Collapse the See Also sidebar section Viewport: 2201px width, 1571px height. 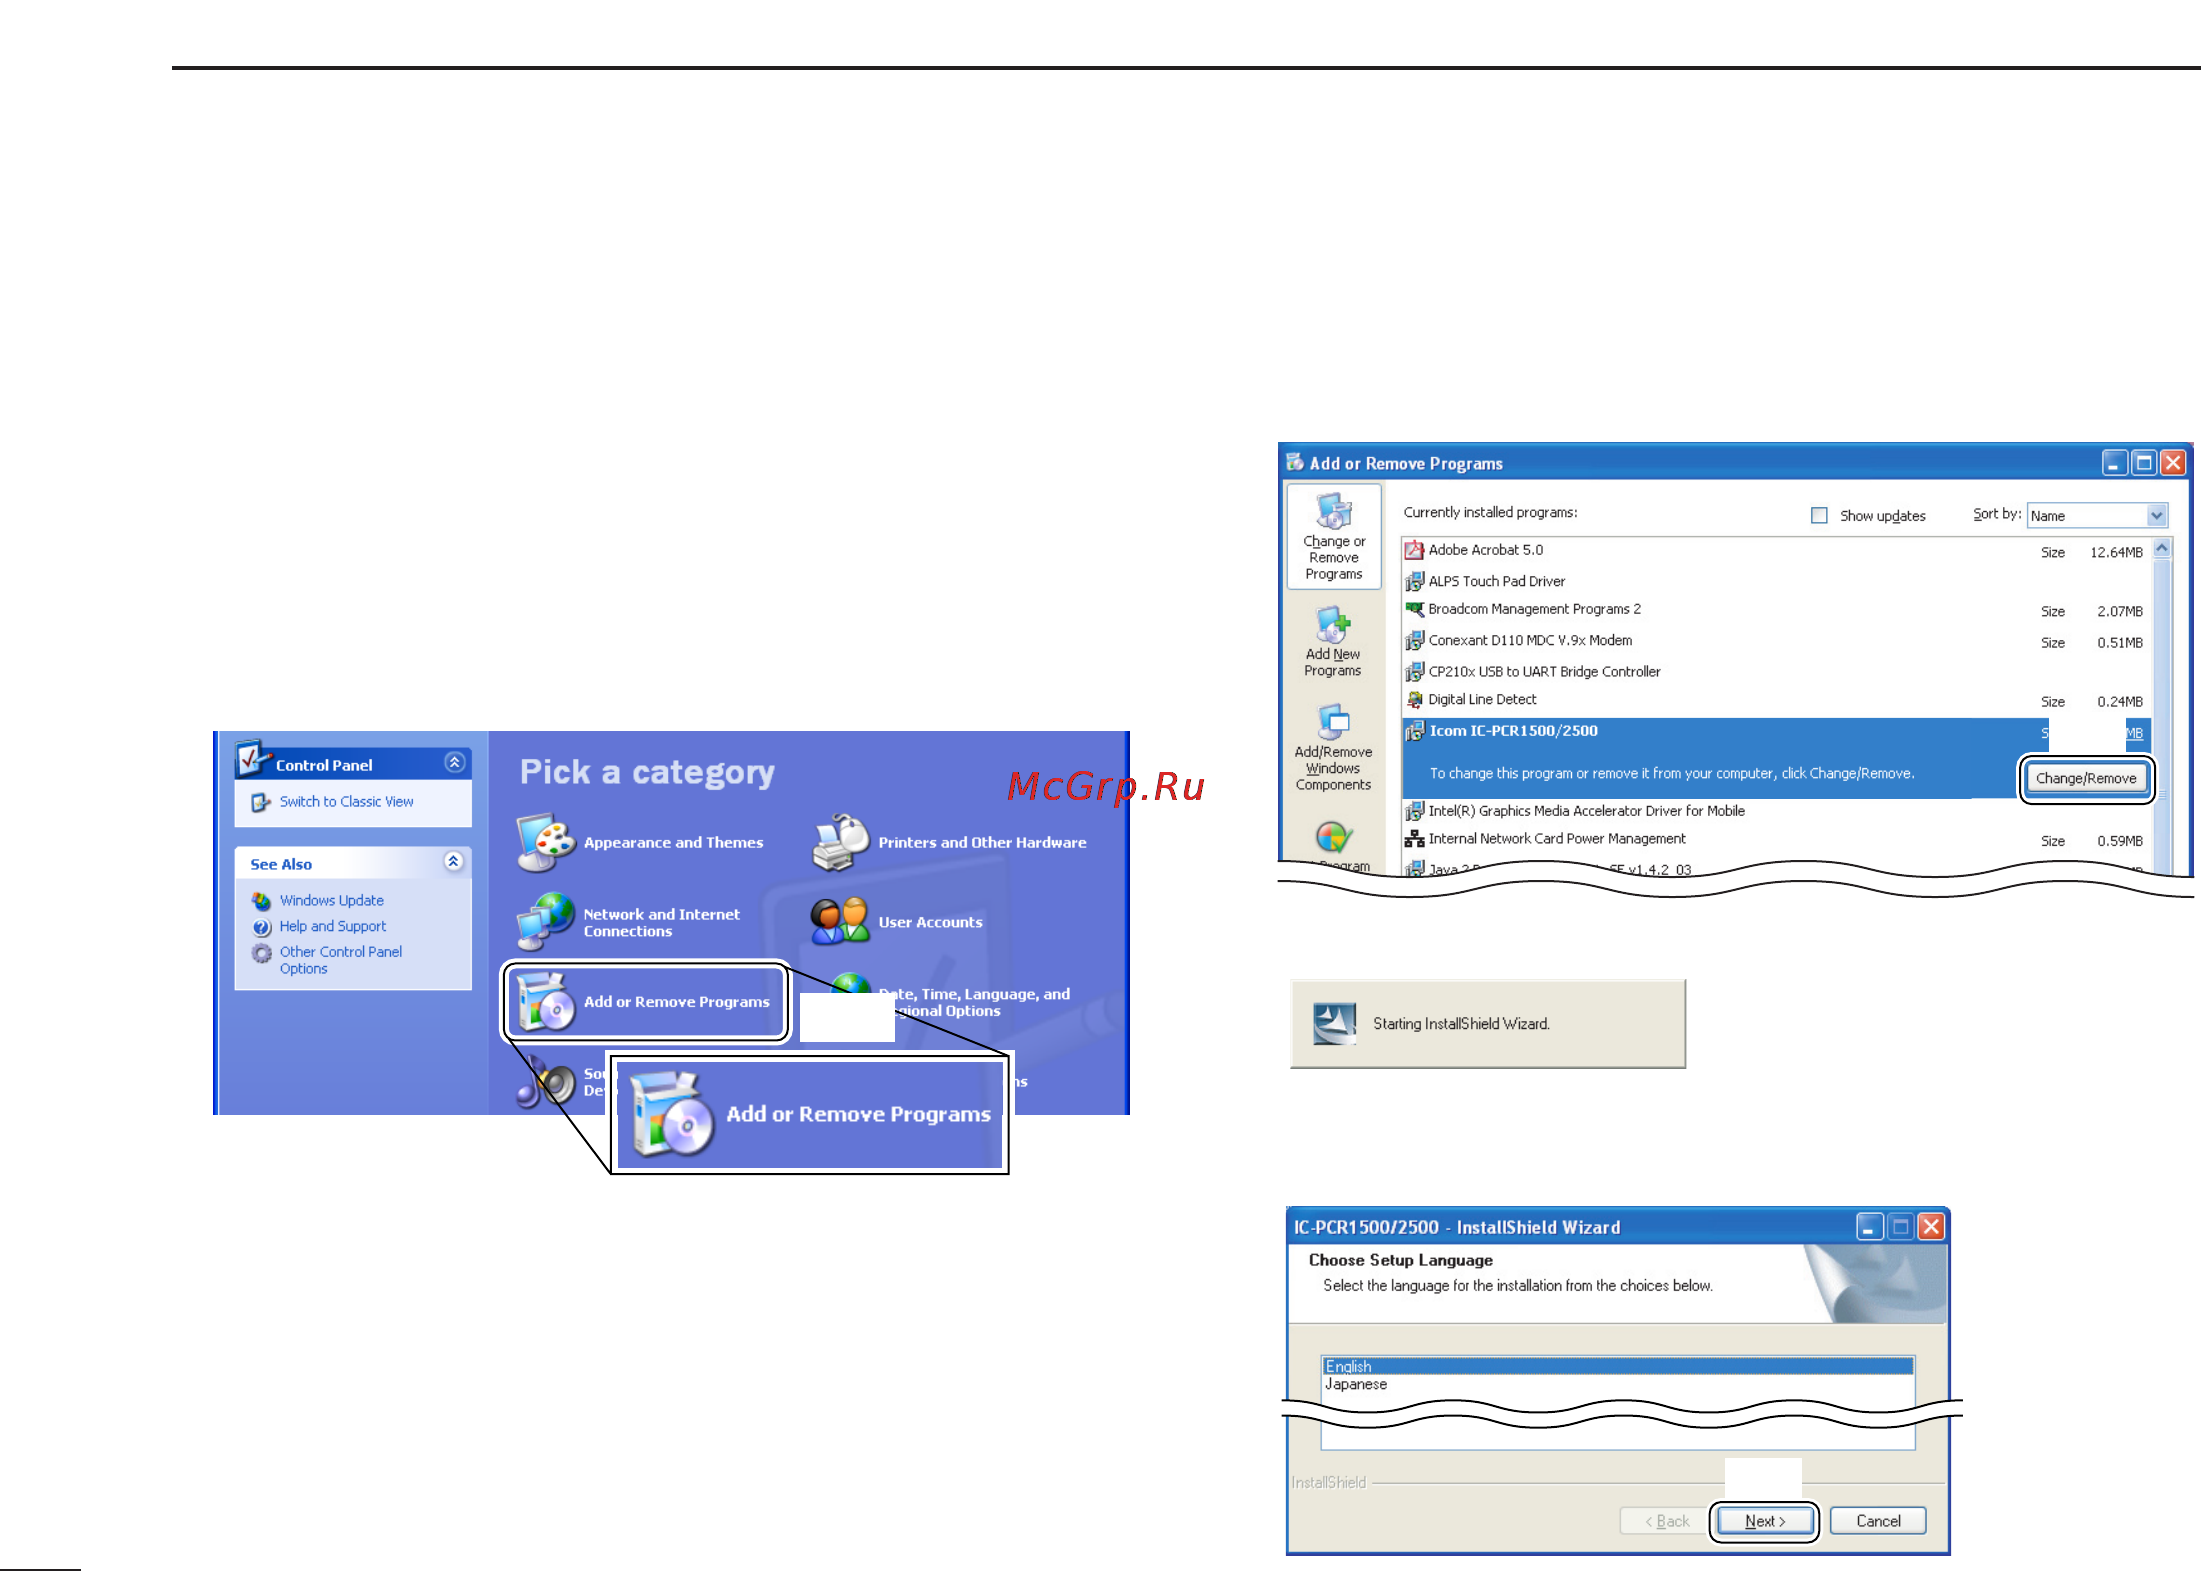tap(453, 861)
